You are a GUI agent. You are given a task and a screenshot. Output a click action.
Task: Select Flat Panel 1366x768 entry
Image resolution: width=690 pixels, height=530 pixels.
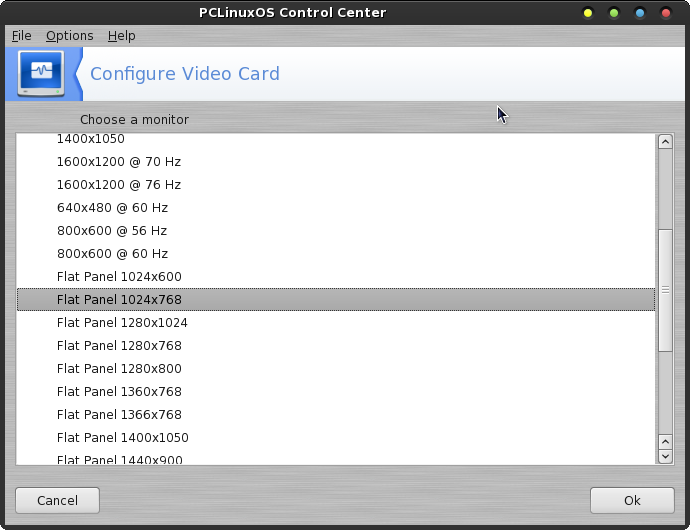336,415
